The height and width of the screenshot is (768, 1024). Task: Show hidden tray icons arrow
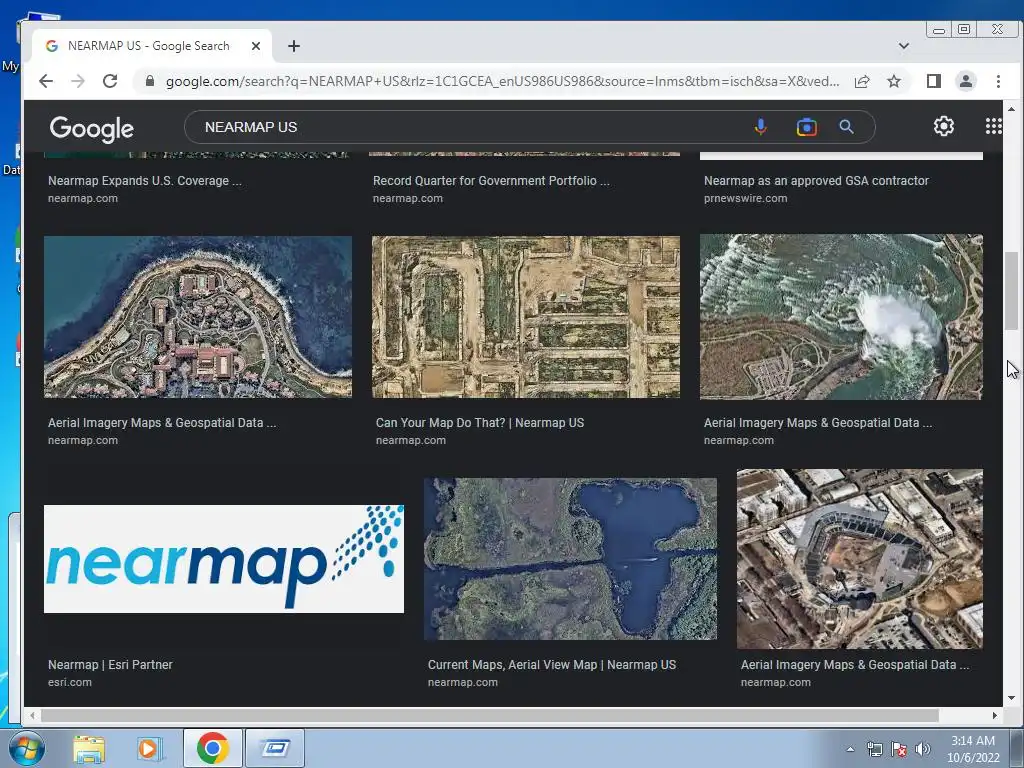coord(850,749)
